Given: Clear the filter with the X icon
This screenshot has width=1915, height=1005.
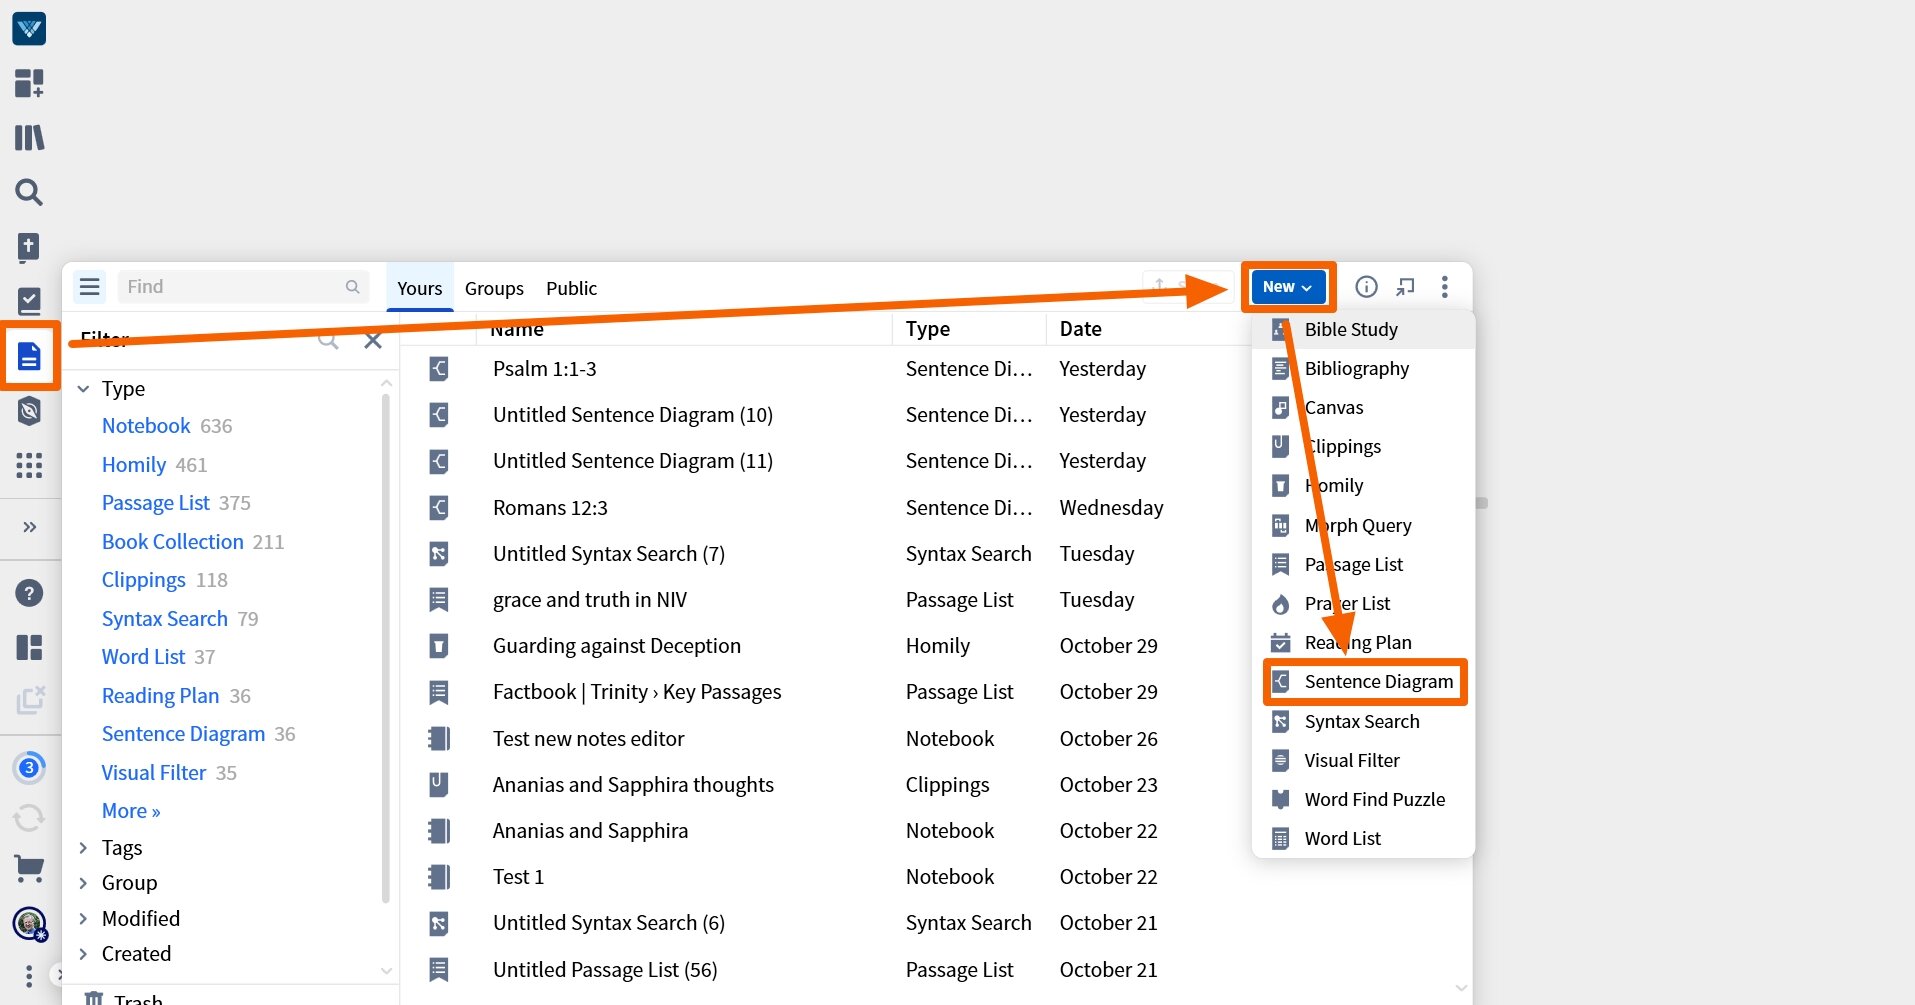Looking at the screenshot, I should point(373,340).
